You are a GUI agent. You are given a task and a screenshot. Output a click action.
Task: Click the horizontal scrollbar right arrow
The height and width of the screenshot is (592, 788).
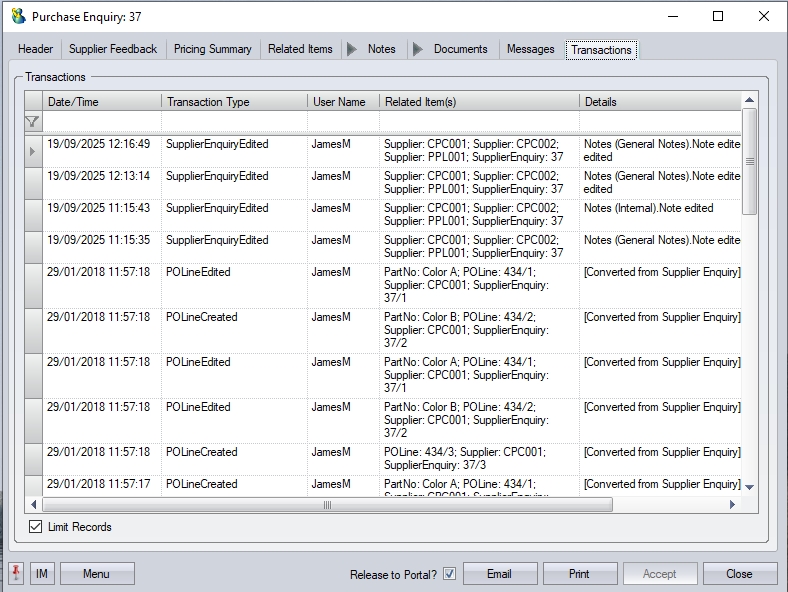click(x=732, y=505)
